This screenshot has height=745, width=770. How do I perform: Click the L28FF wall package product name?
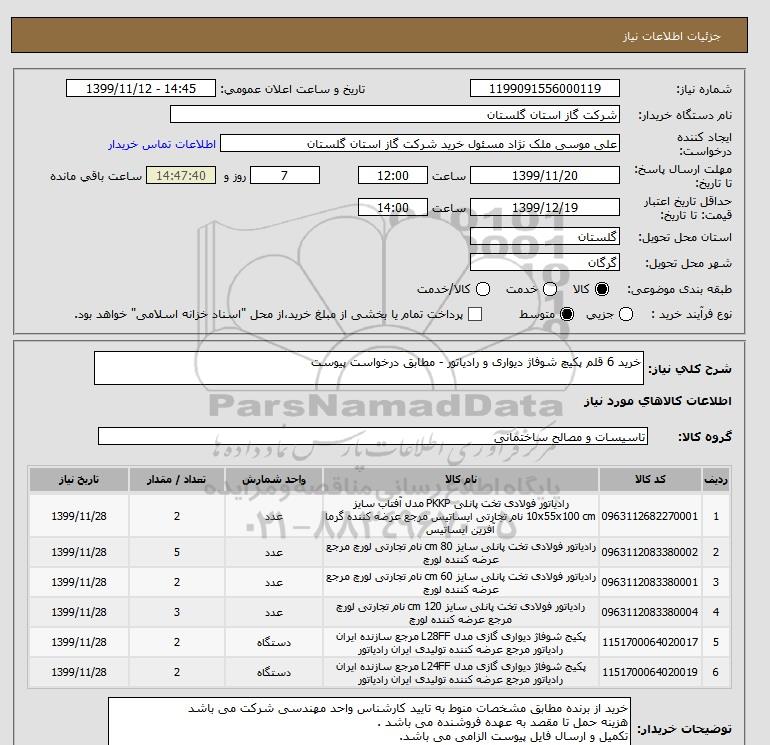click(461, 643)
